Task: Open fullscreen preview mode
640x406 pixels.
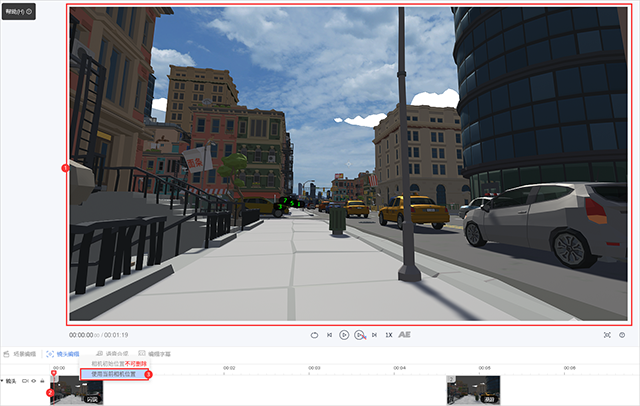Action: [607, 335]
